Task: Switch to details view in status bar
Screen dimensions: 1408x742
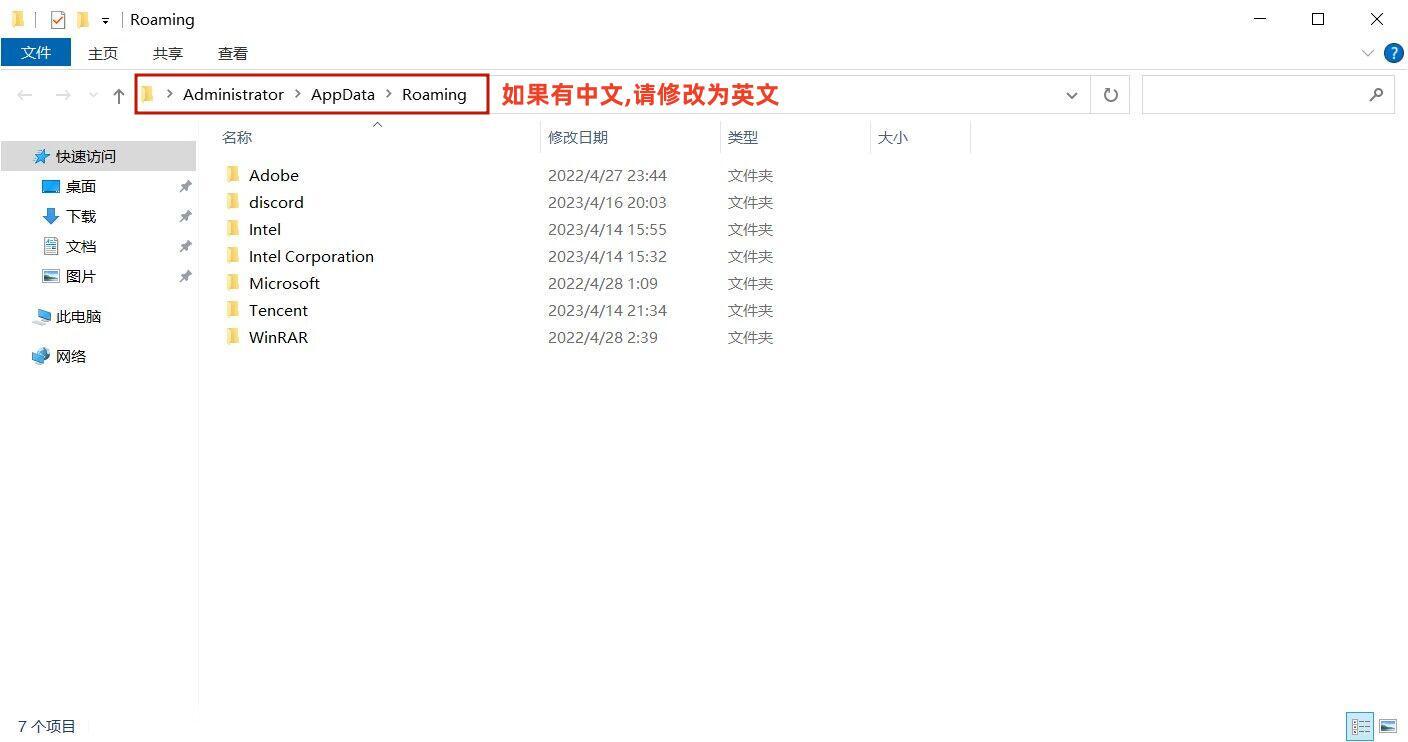Action: point(1360,726)
